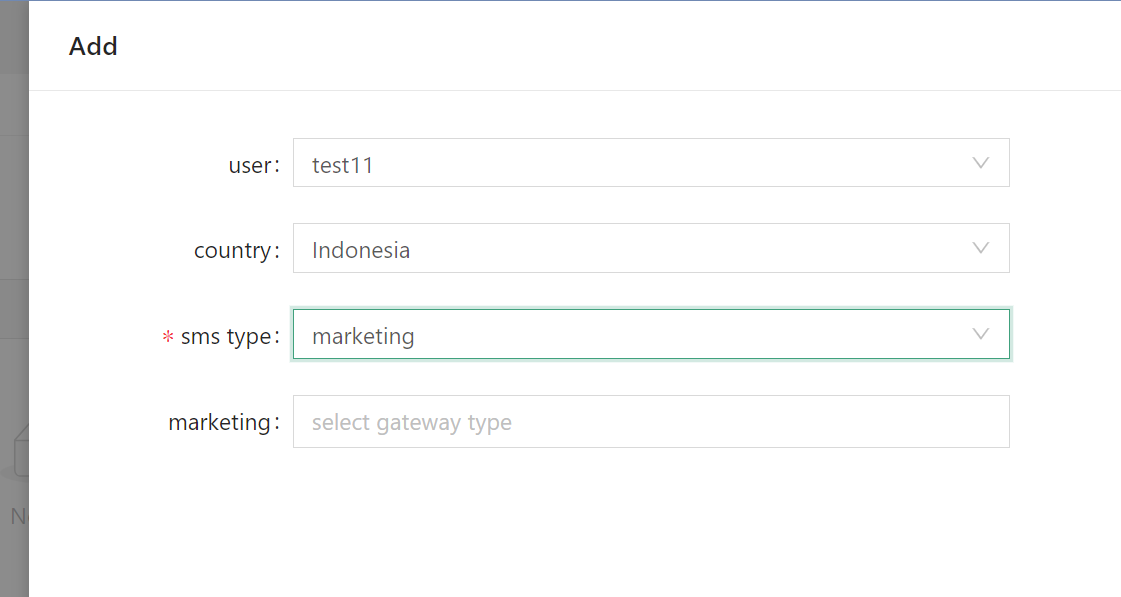The height and width of the screenshot is (597, 1121).
Task: Click the sms type chevron arrow
Action: pos(980,334)
